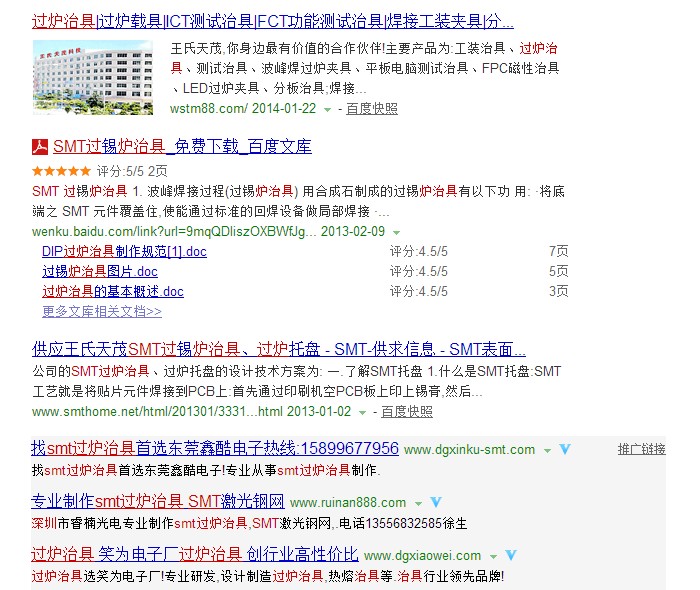Click the blue V badge beside ruinan888.com
This screenshot has width=700, height=590.
436,502
